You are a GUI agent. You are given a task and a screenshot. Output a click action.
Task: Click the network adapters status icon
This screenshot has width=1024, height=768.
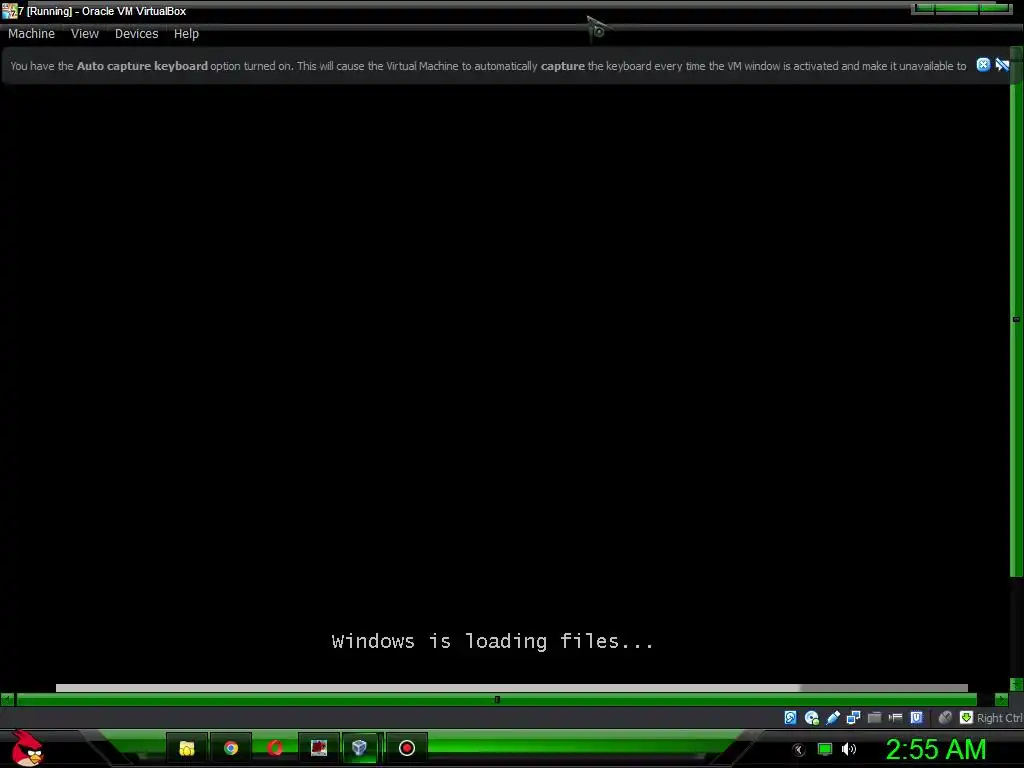(854, 718)
